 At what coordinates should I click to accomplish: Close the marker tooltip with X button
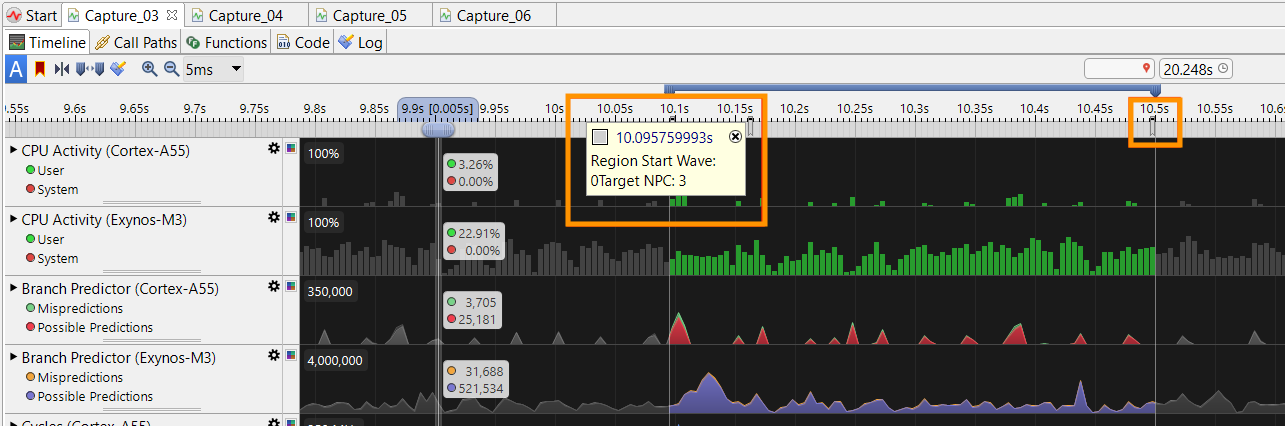point(735,137)
